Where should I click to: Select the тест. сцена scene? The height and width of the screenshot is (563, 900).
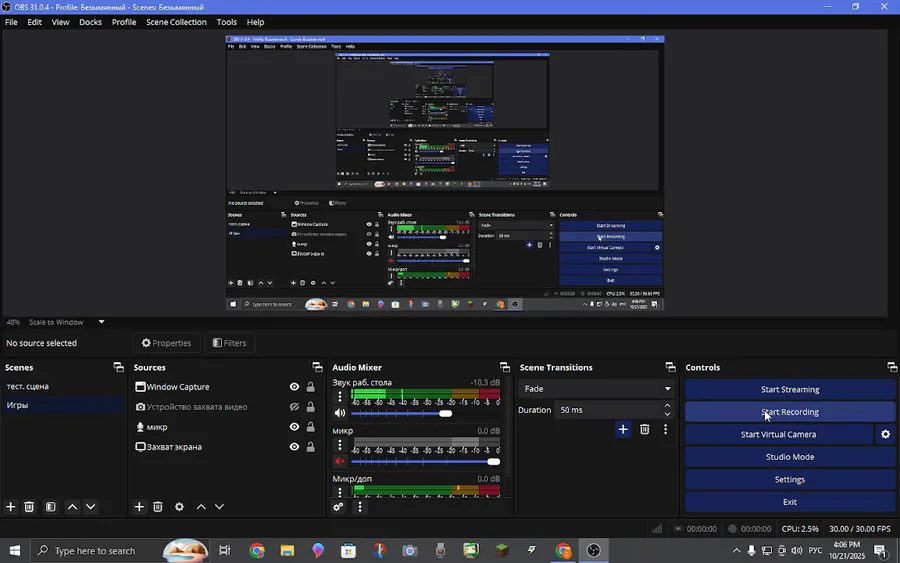click(x=63, y=386)
